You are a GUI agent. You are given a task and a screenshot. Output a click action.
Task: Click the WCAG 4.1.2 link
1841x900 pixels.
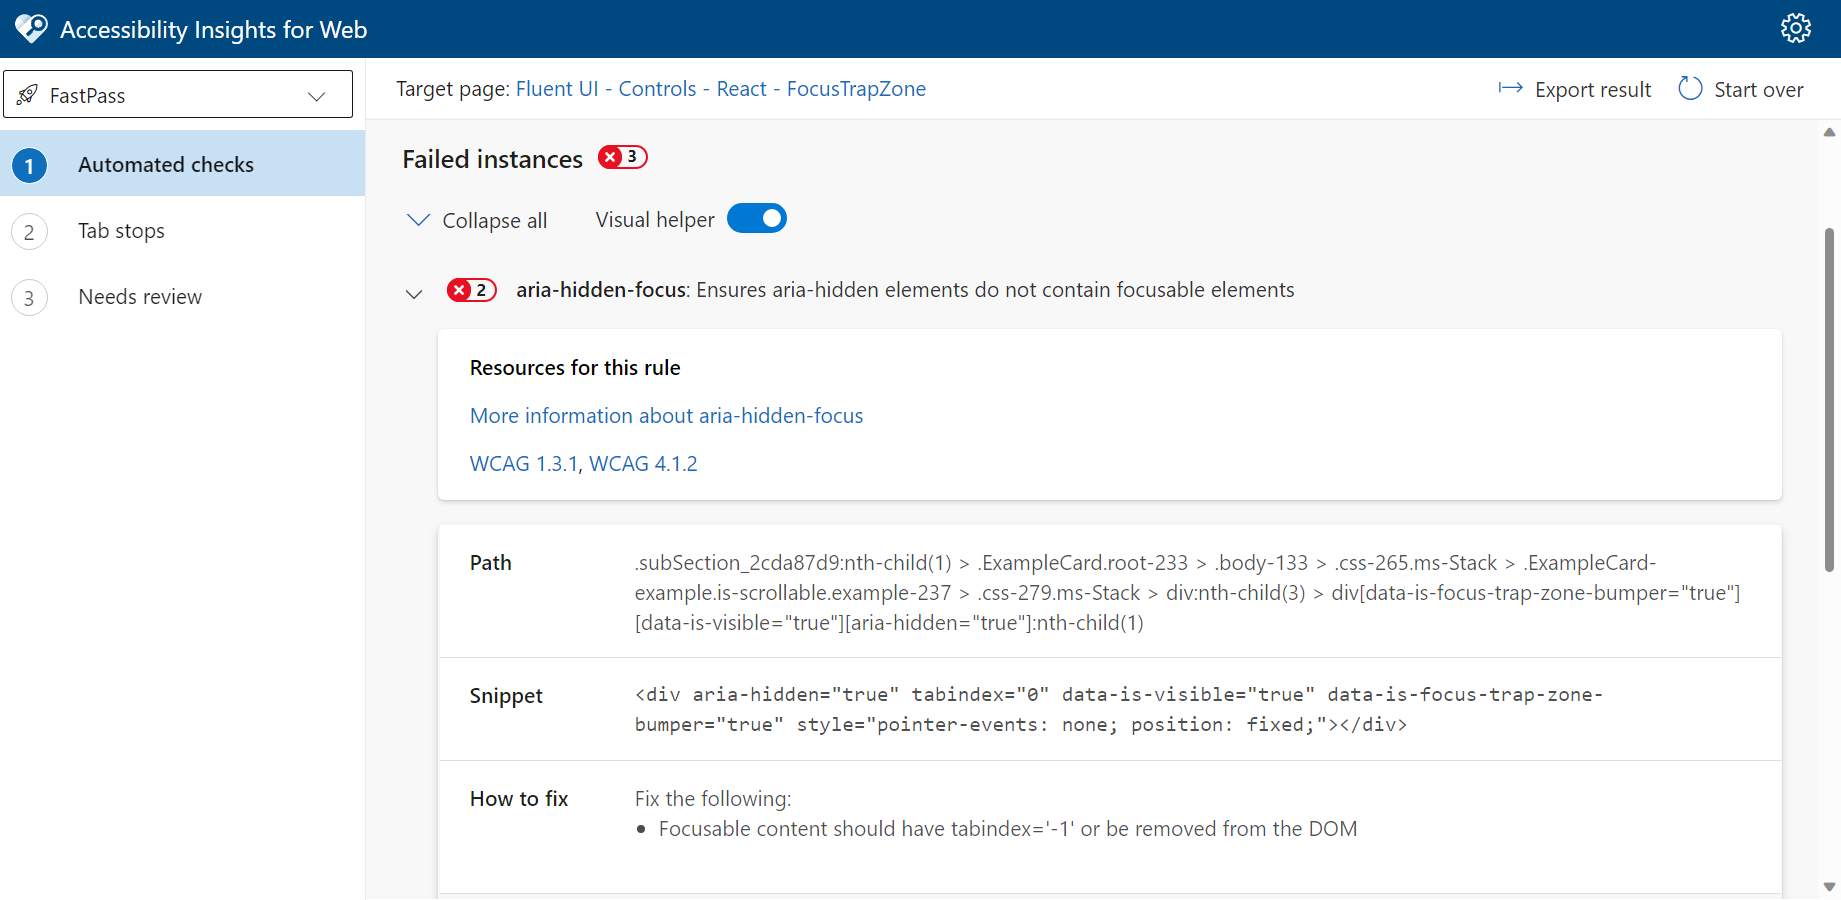[x=643, y=463]
